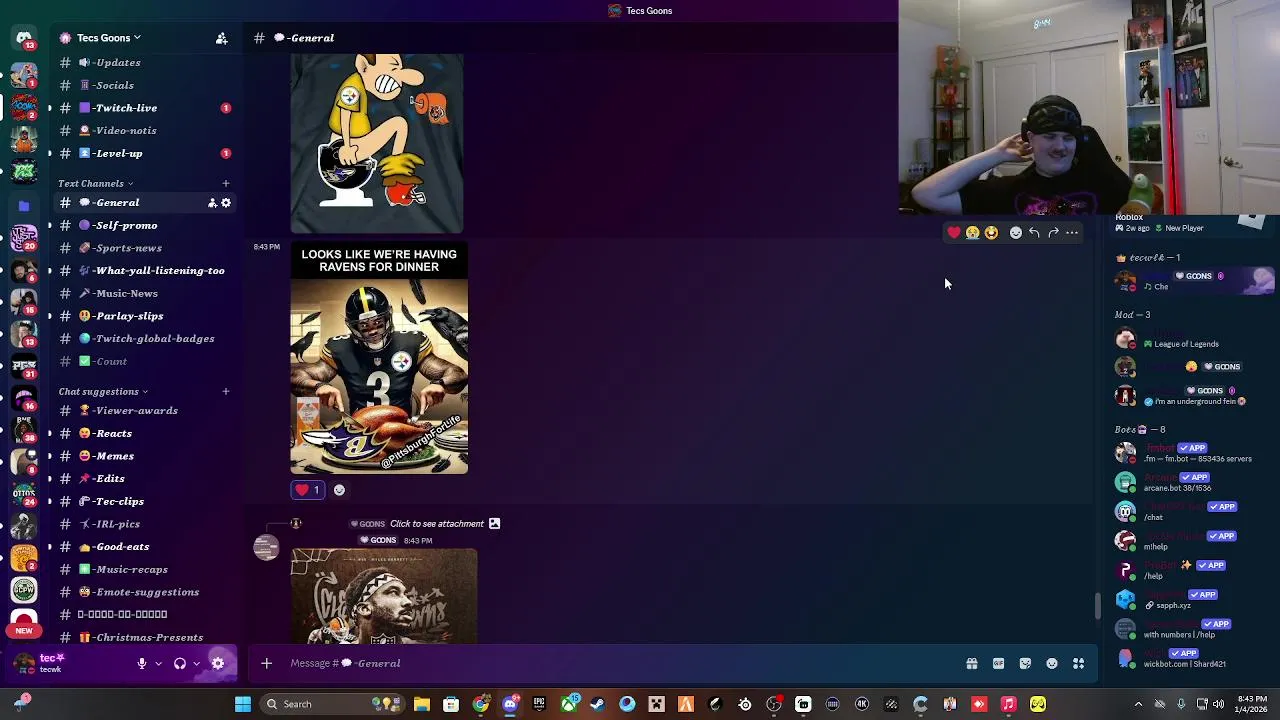Image resolution: width=1280 pixels, height=720 pixels.
Task: Open File Explorer from taskbar
Action: click(x=422, y=704)
